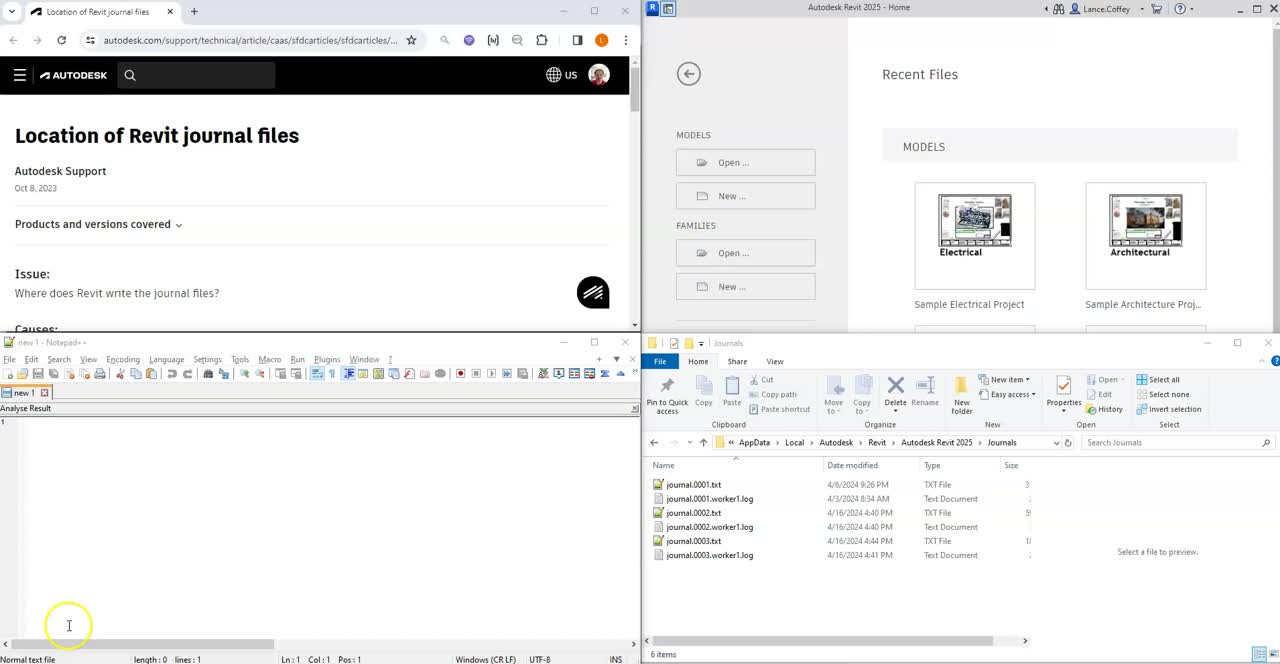
Task: Bookmark the page with the star icon
Action: pos(410,40)
